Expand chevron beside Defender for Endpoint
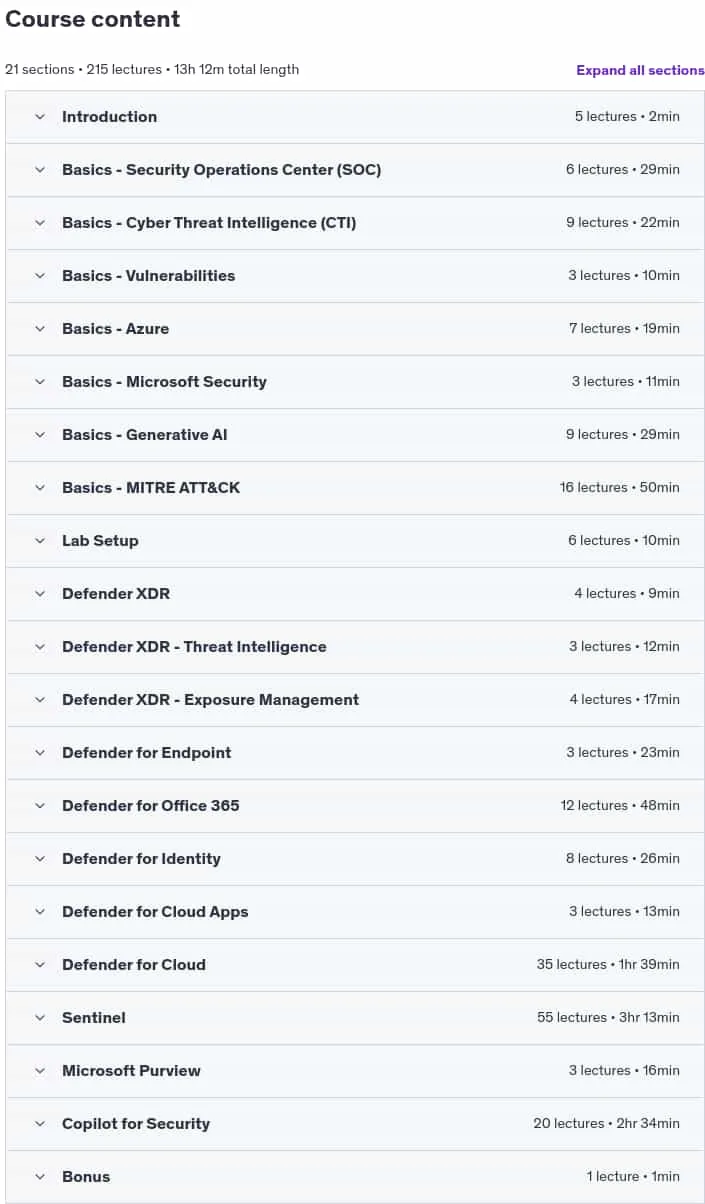 click(x=40, y=753)
